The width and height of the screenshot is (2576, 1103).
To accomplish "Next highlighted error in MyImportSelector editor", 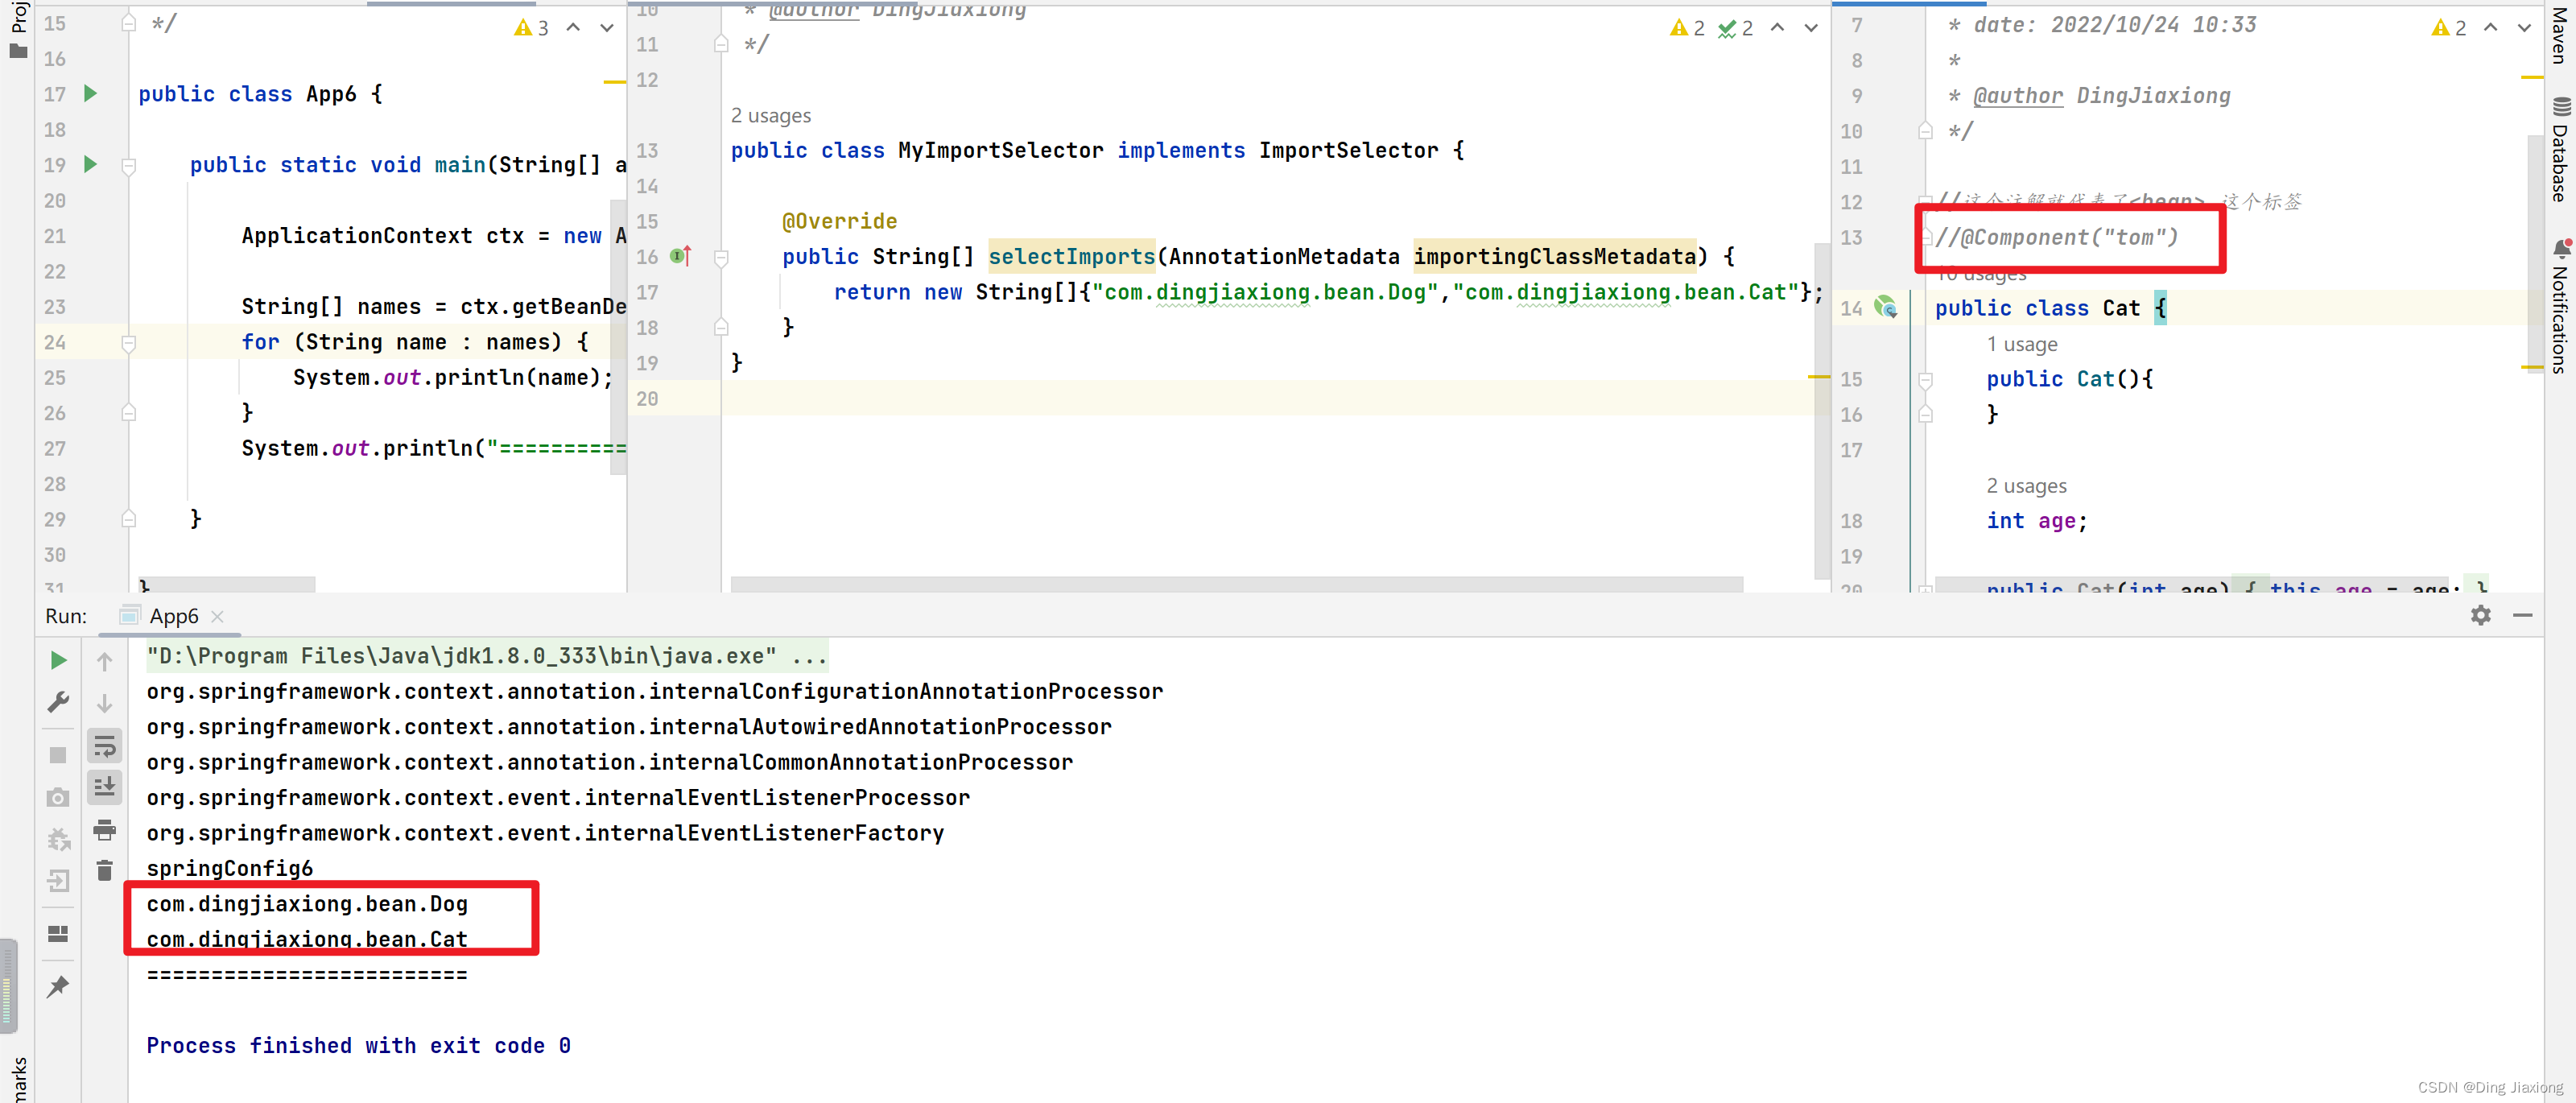I will coord(1810,28).
